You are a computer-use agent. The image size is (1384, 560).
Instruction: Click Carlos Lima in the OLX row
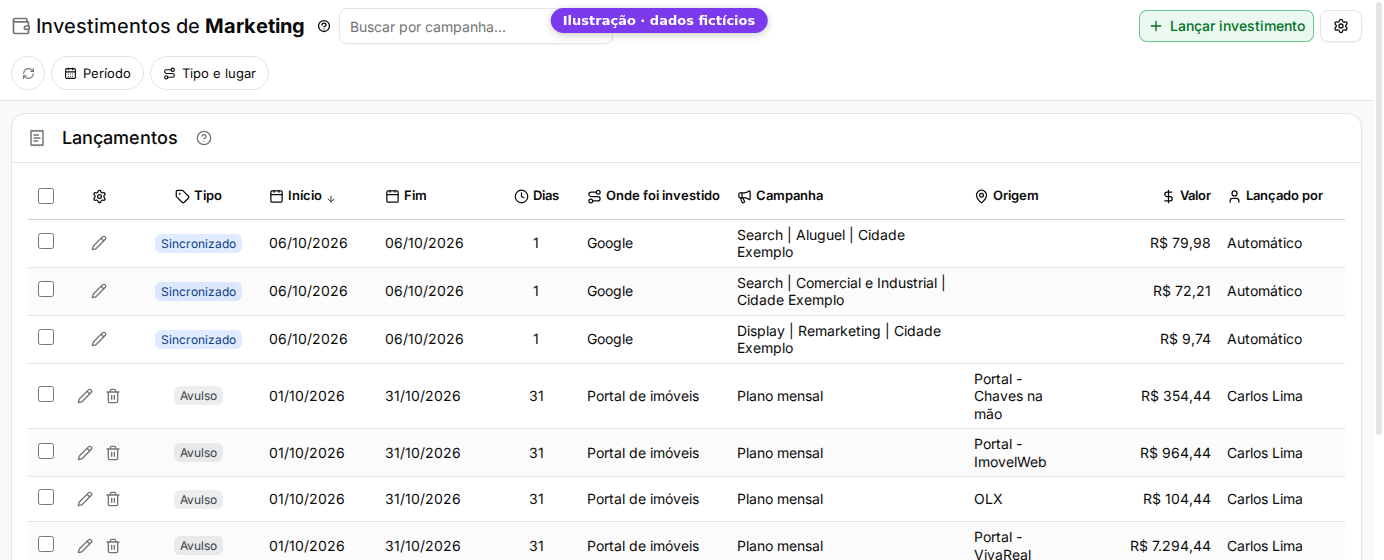click(x=1265, y=499)
